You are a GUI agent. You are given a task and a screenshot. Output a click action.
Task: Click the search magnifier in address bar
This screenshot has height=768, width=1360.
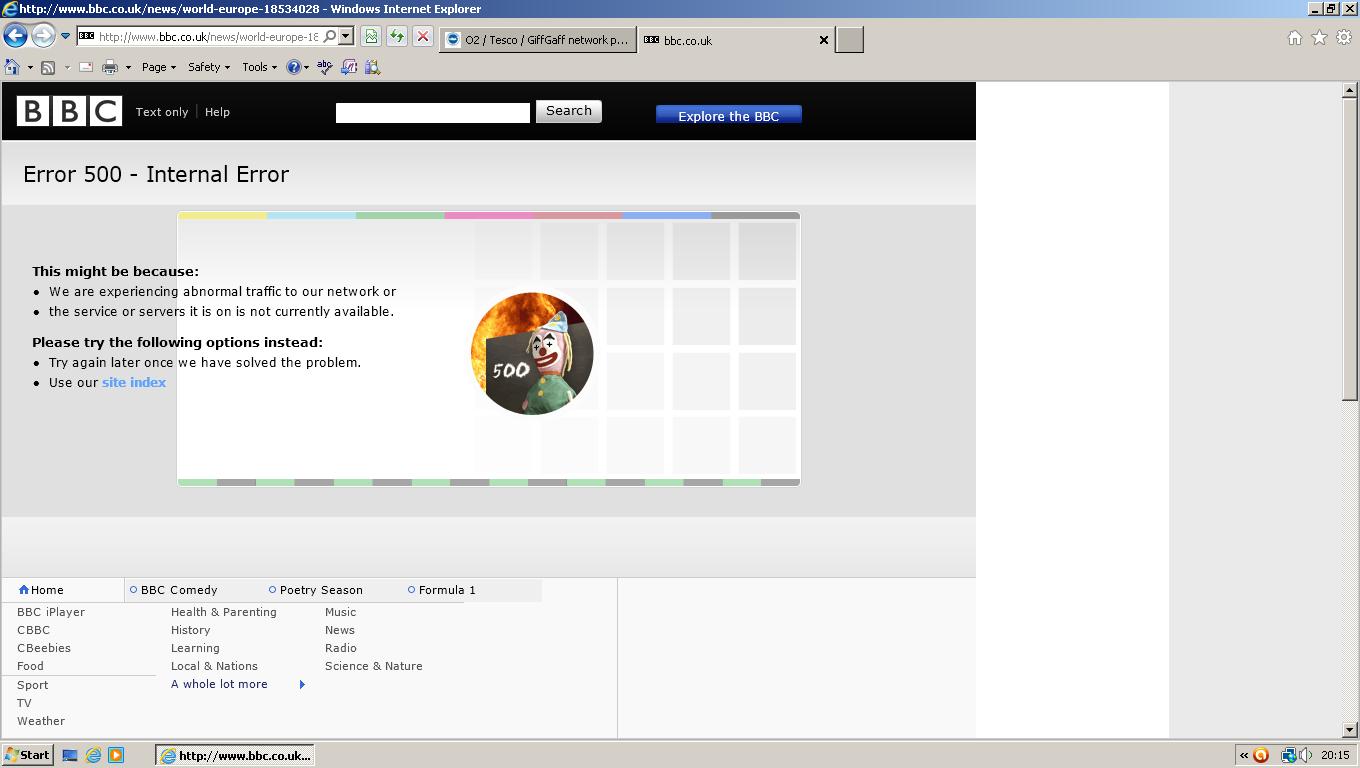329,37
